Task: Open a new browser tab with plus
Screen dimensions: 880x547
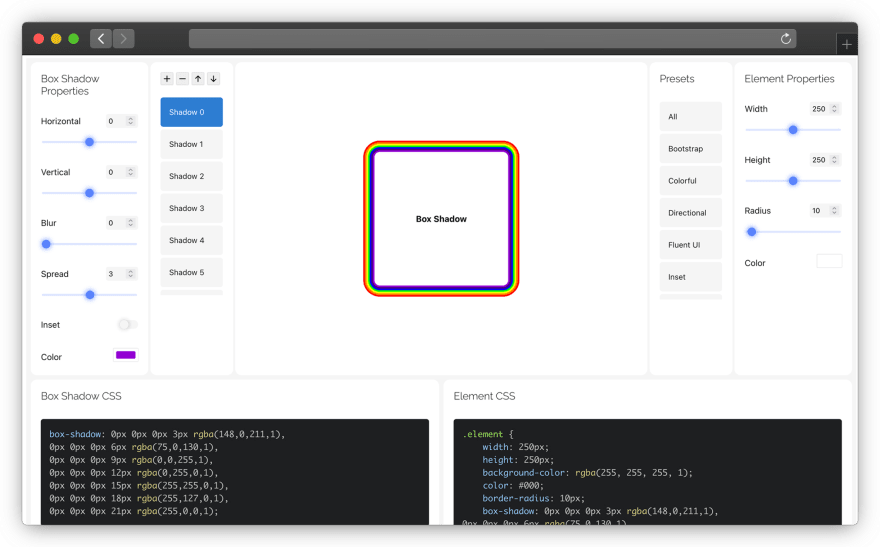Action: tap(847, 44)
